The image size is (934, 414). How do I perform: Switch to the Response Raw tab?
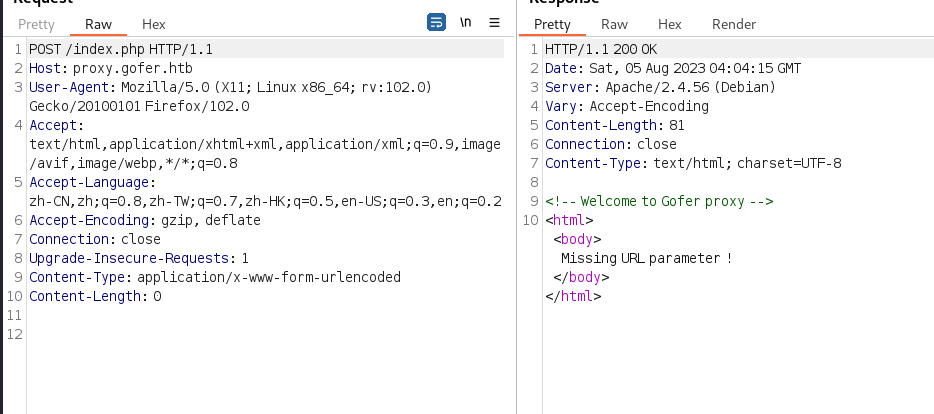[614, 24]
